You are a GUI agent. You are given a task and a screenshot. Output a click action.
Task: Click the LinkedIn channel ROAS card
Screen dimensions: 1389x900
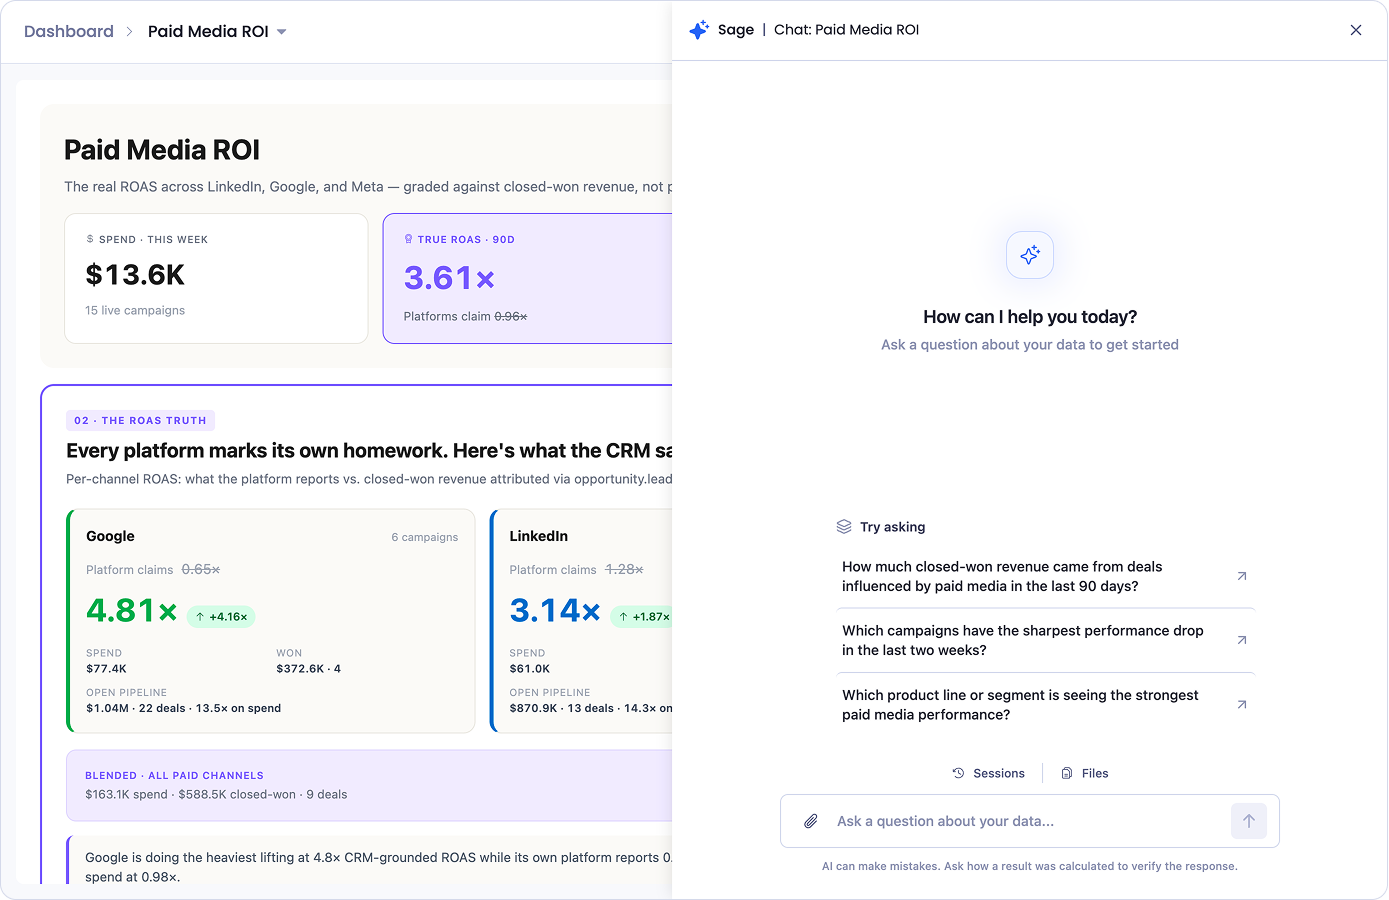click(x=581, y=621)
